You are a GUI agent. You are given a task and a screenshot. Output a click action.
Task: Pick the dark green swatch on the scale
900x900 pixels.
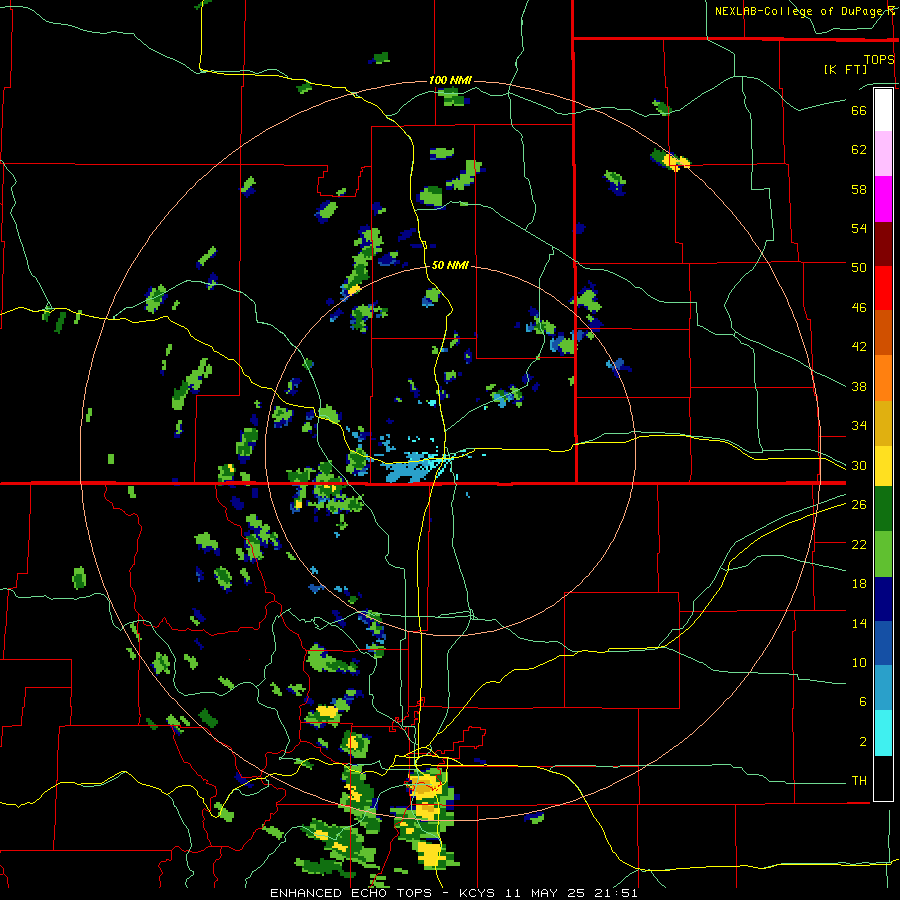(883, 509)
